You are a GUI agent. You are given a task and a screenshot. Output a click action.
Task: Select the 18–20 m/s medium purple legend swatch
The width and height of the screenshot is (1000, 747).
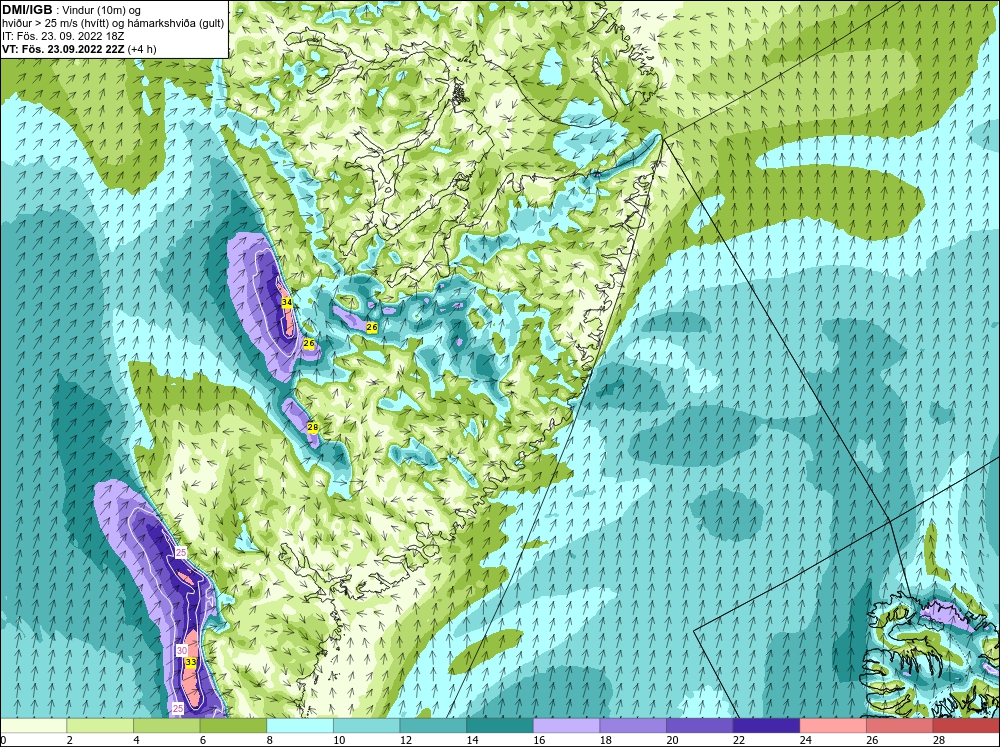pyautogui.click(x=633, y=725)
